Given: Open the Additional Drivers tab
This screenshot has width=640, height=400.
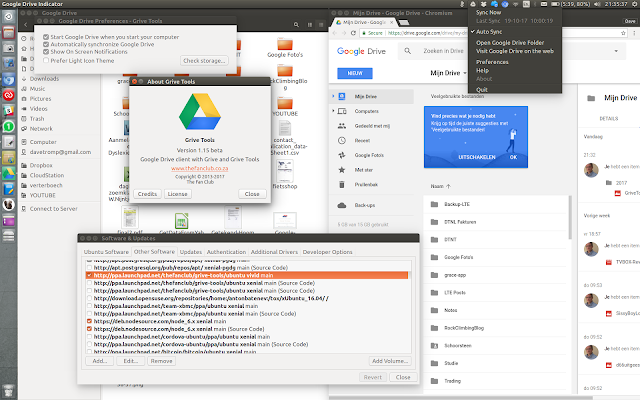Looking at the screenshot, I should click(x=274, y=252).
